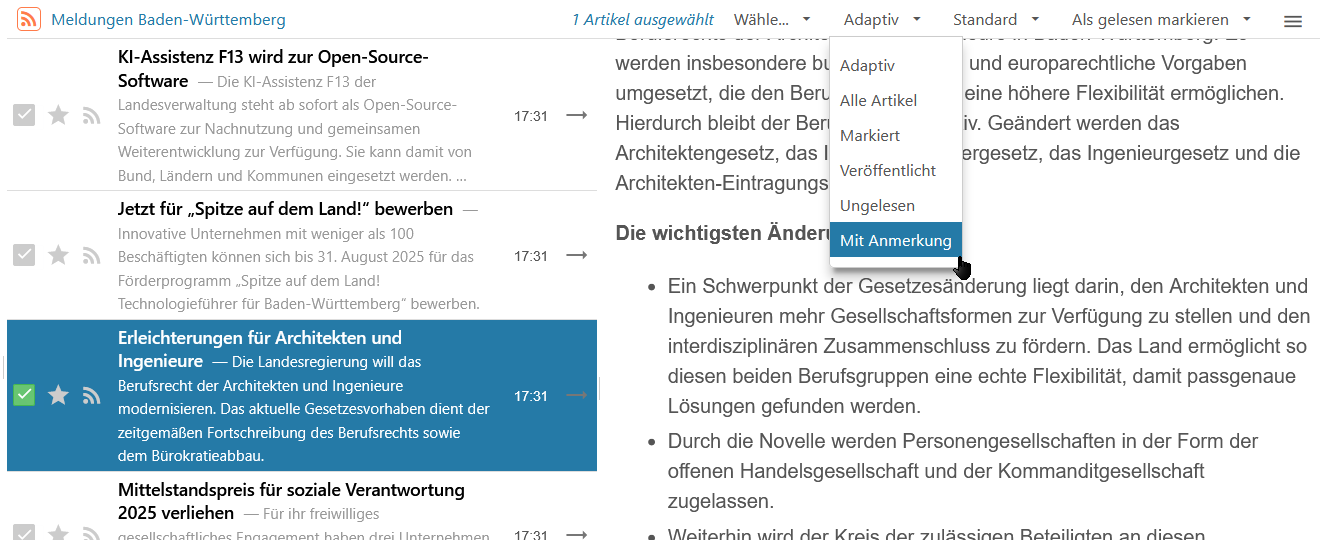Choose Markiert from the view menu
This screenshot has width=1320, height=540.
896,135
